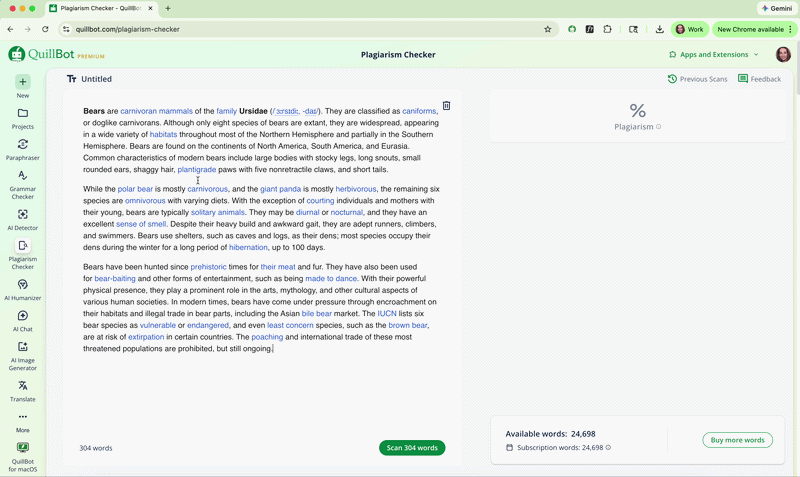Click the 'polar bear' link
The height and width of the screenshot is (477, 800).
[135, 189]
